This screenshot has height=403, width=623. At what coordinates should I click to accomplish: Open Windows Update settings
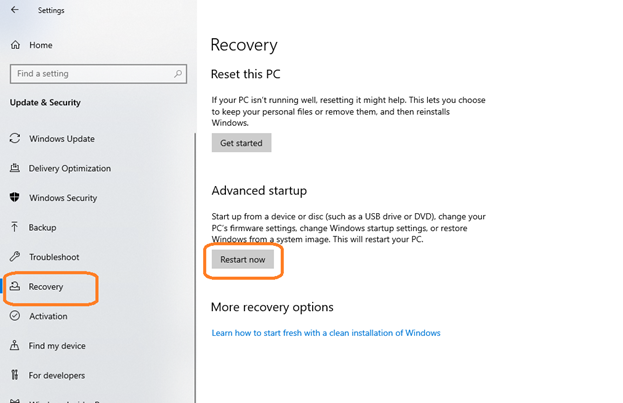coord(61,138)
